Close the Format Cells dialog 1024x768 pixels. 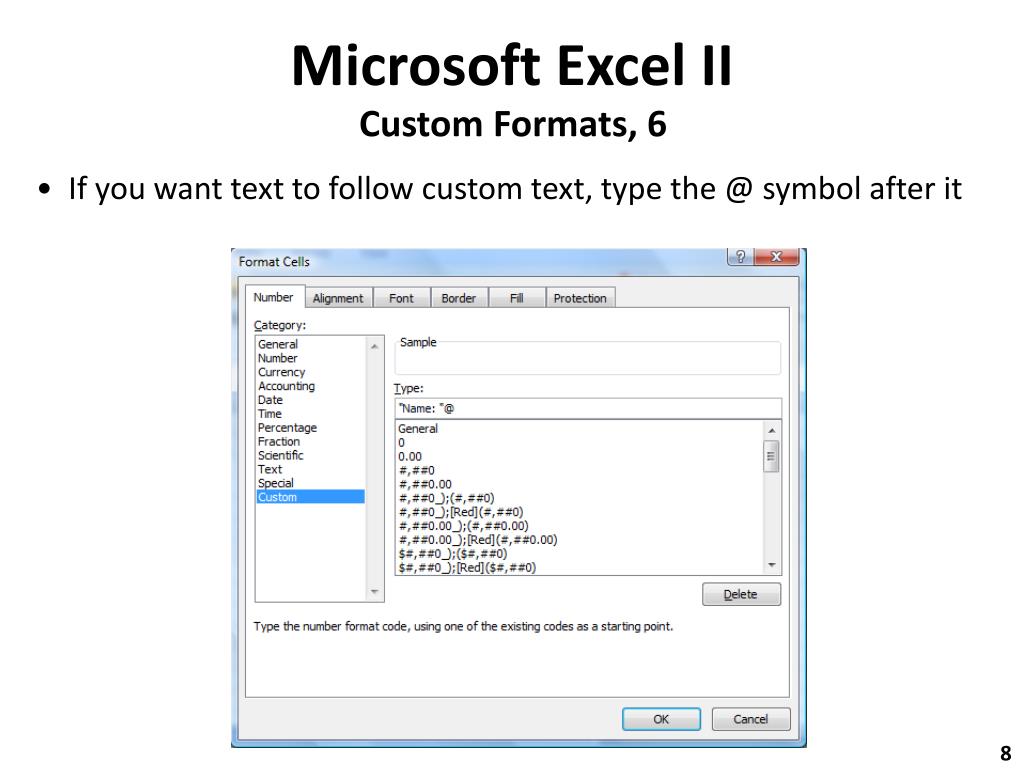[776, 257]
